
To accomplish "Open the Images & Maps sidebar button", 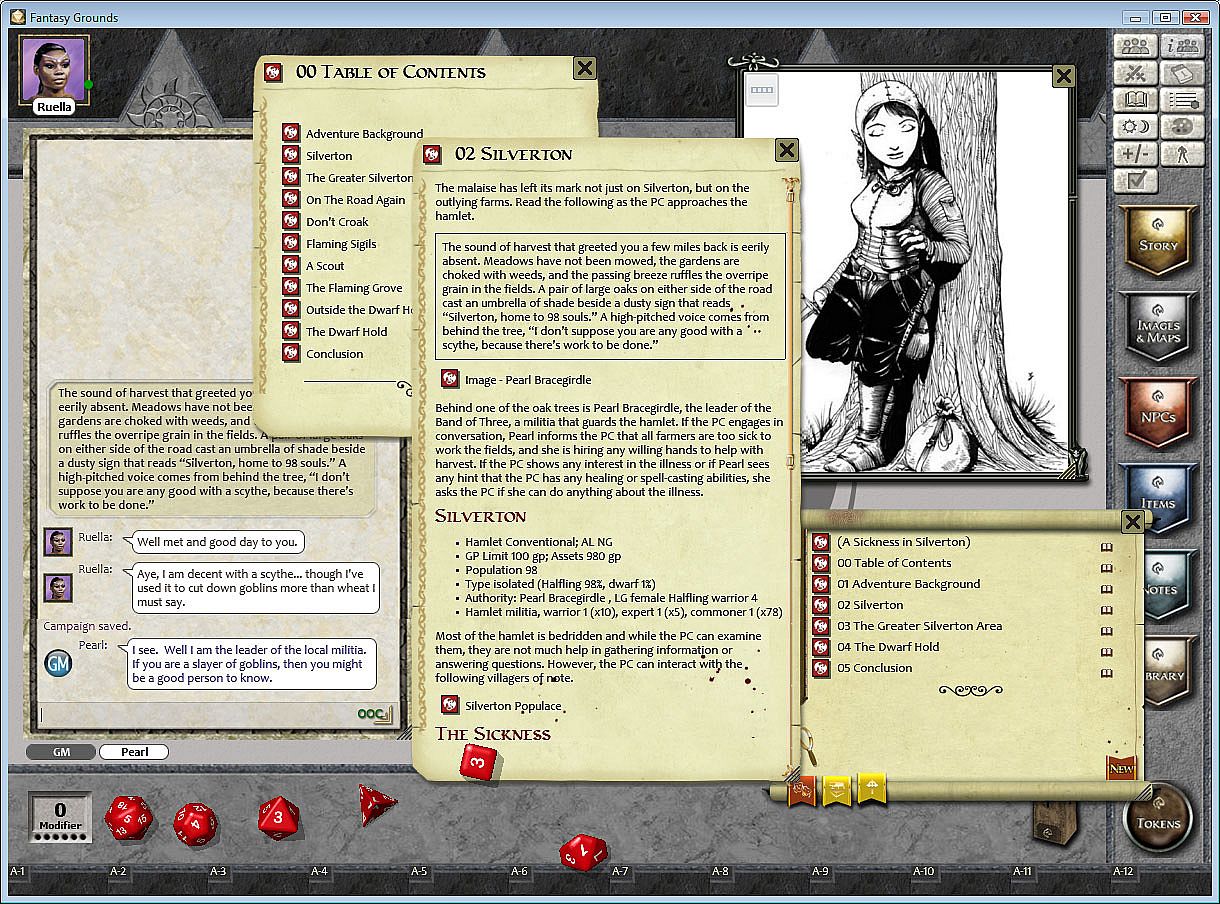I will pos(1158,328).
